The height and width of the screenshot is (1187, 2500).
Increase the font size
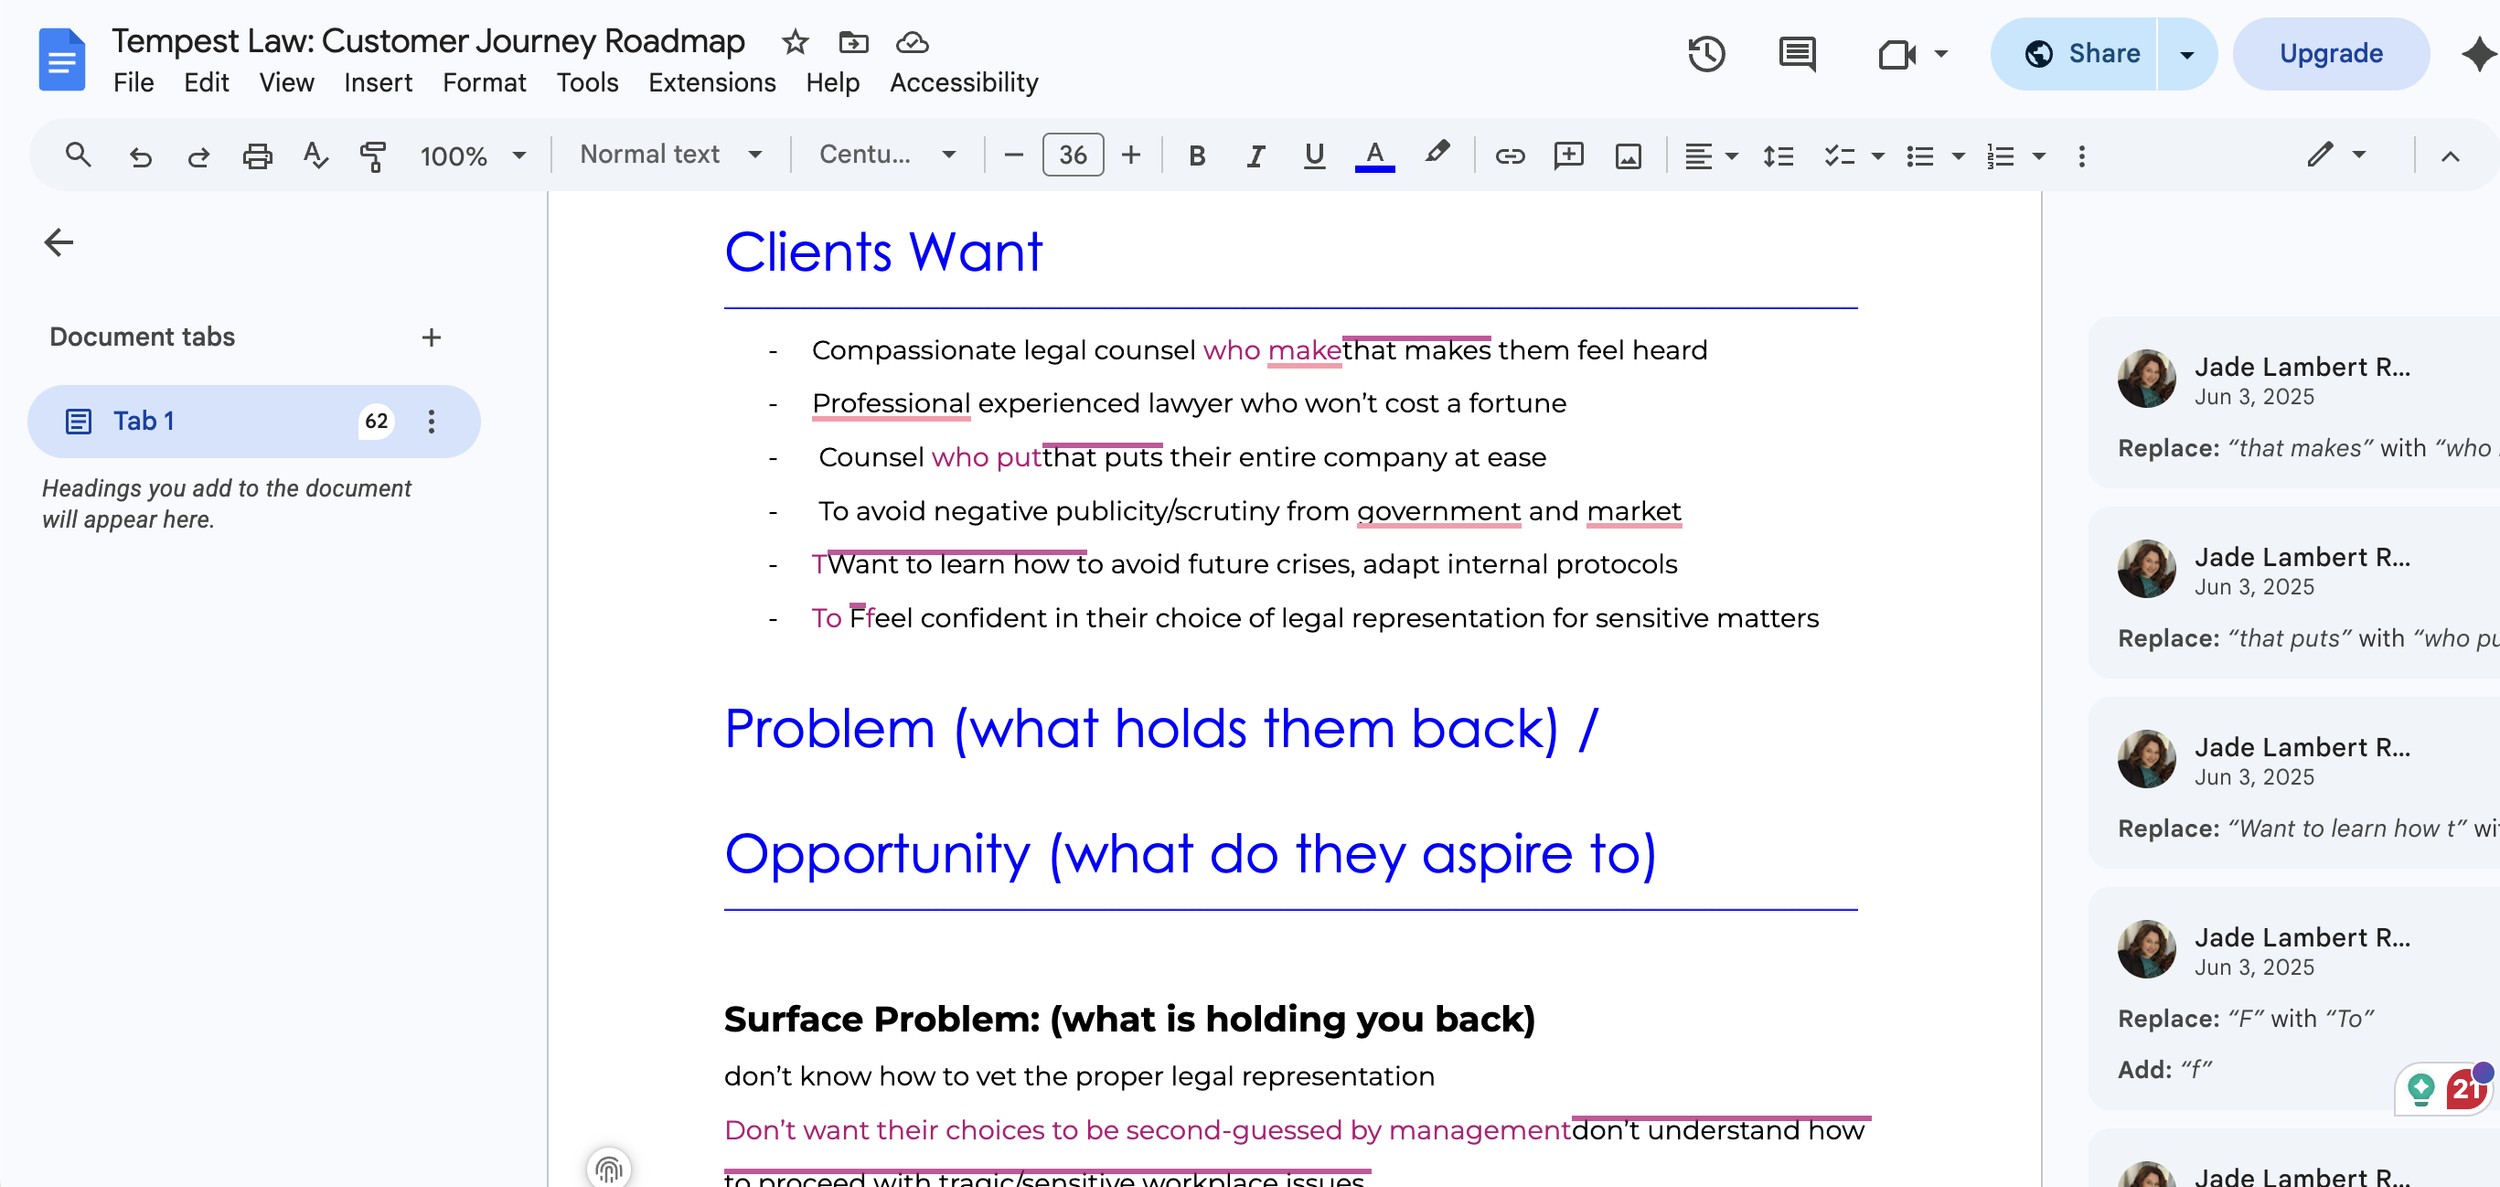1131,155
